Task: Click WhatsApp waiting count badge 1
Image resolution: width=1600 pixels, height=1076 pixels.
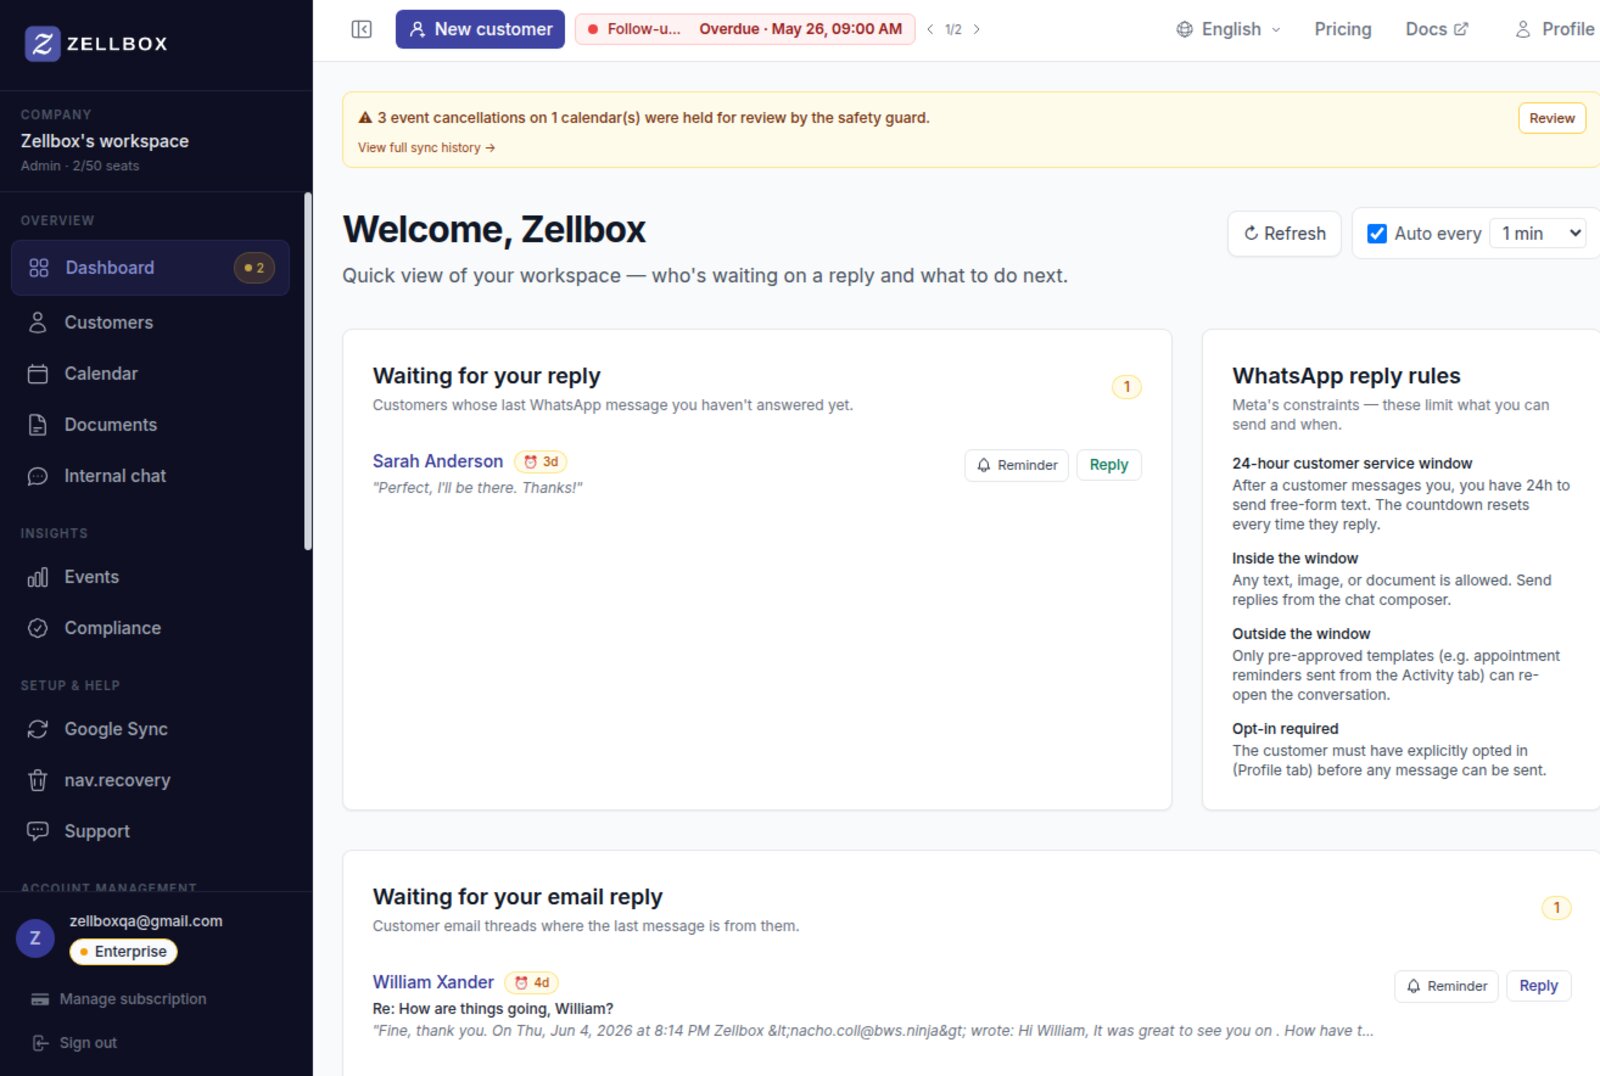Action: pos(1126,386)
